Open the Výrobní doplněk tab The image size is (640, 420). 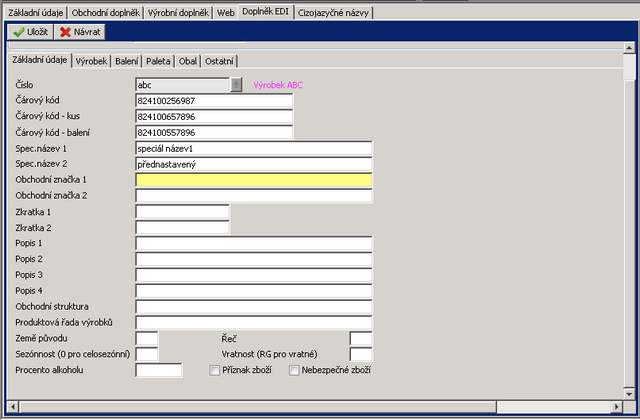(x=178, y=11)
